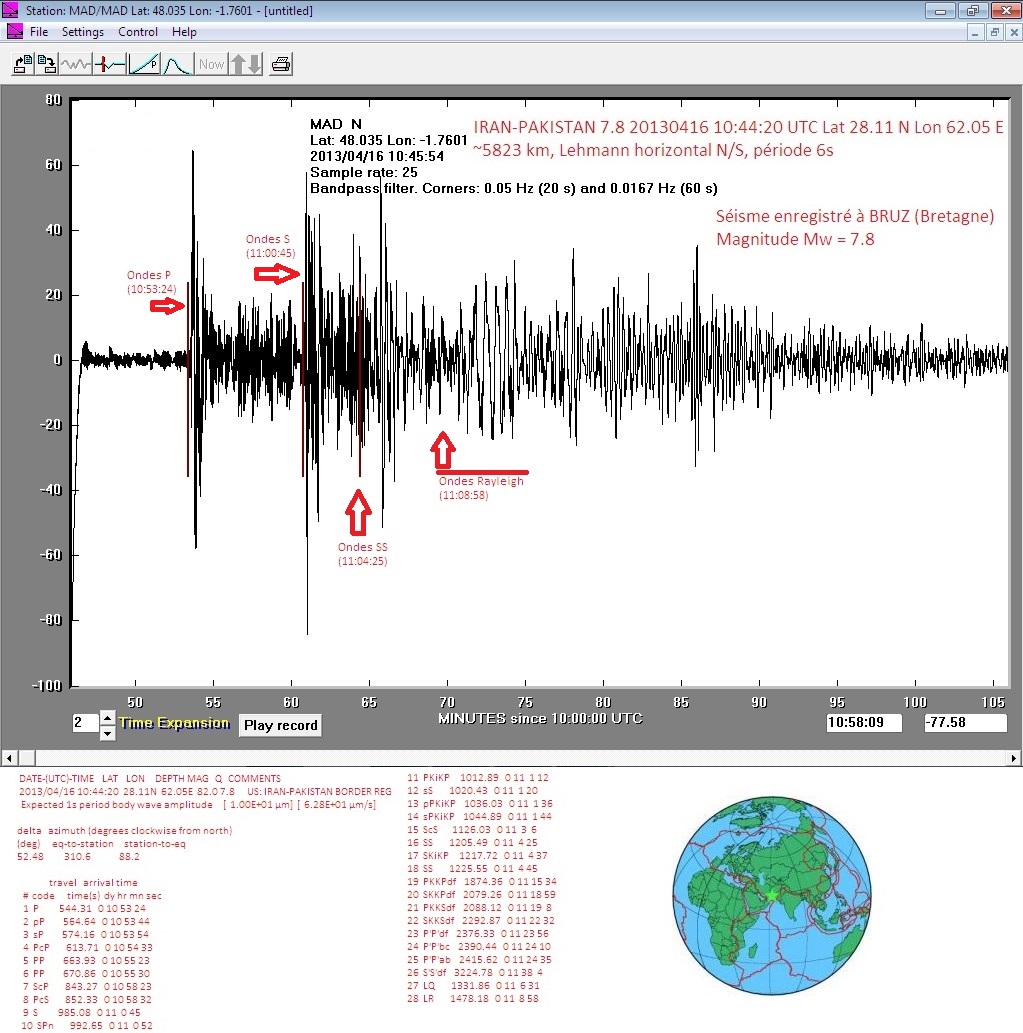
Task: Click the save event file toolbar icon
Action: coord(46,65)
